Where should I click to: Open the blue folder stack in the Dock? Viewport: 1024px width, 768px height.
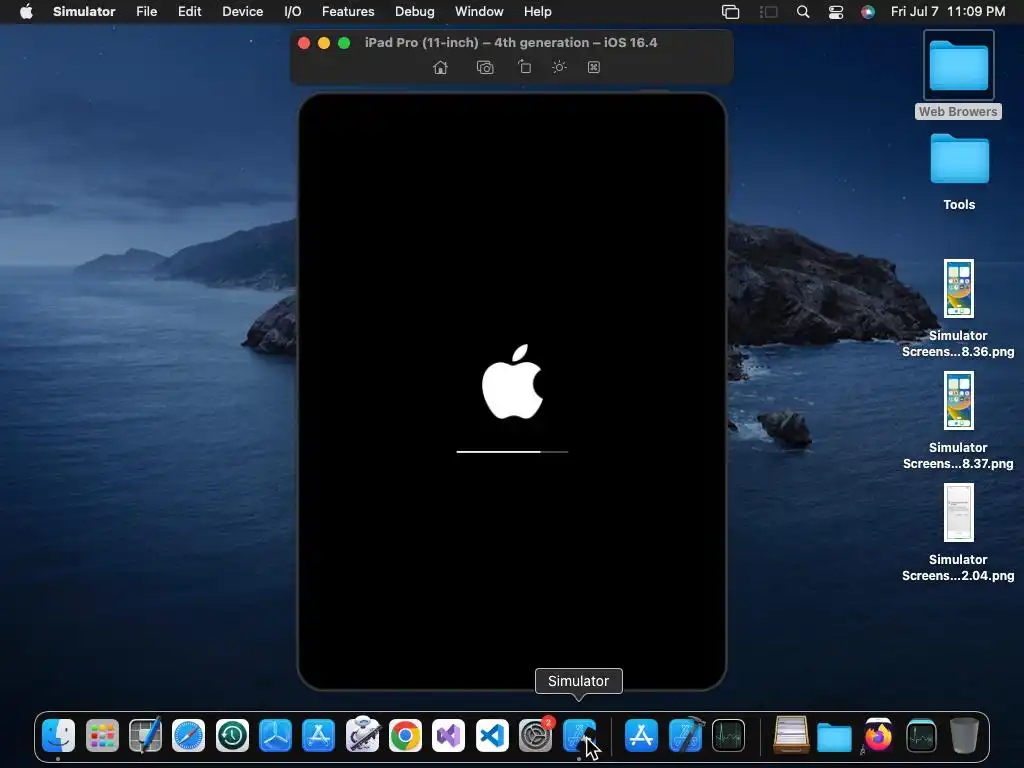click(x=835, y=737)
